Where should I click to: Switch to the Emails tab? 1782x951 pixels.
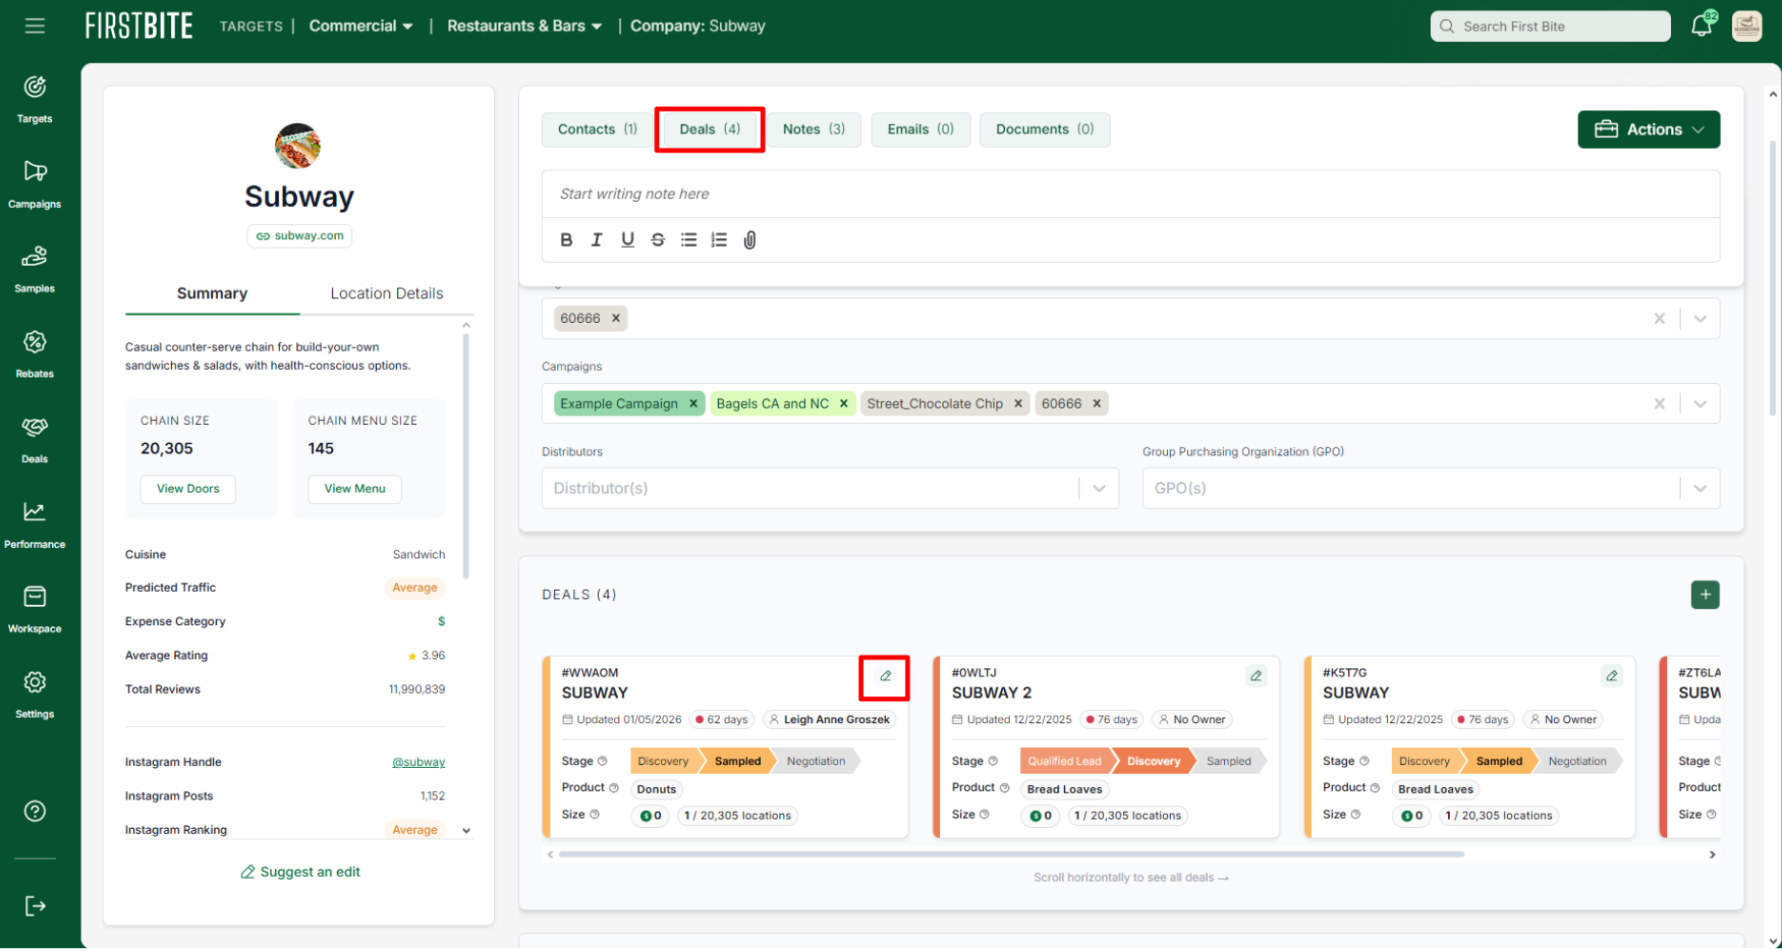(921, 130)
